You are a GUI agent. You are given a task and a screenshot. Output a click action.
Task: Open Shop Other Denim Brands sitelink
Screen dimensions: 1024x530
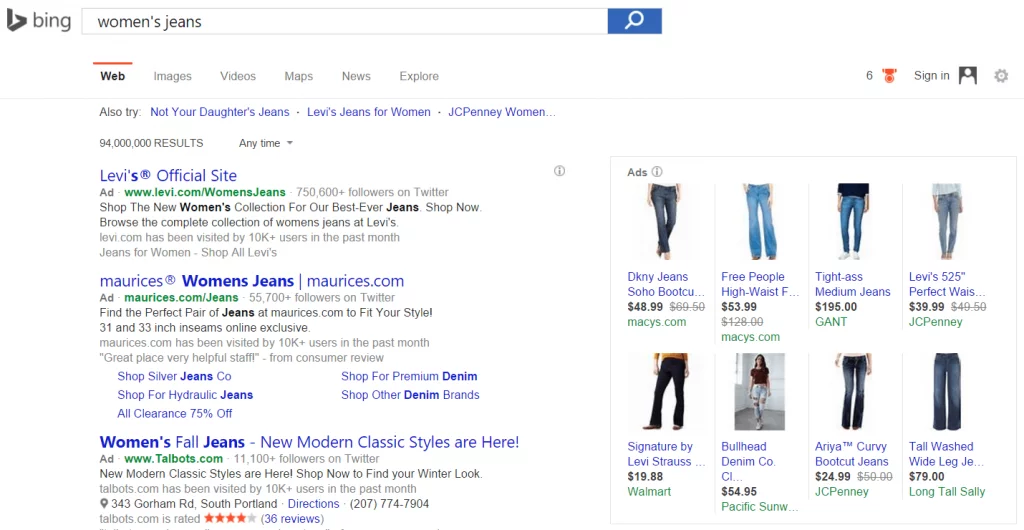coord(410,395)
